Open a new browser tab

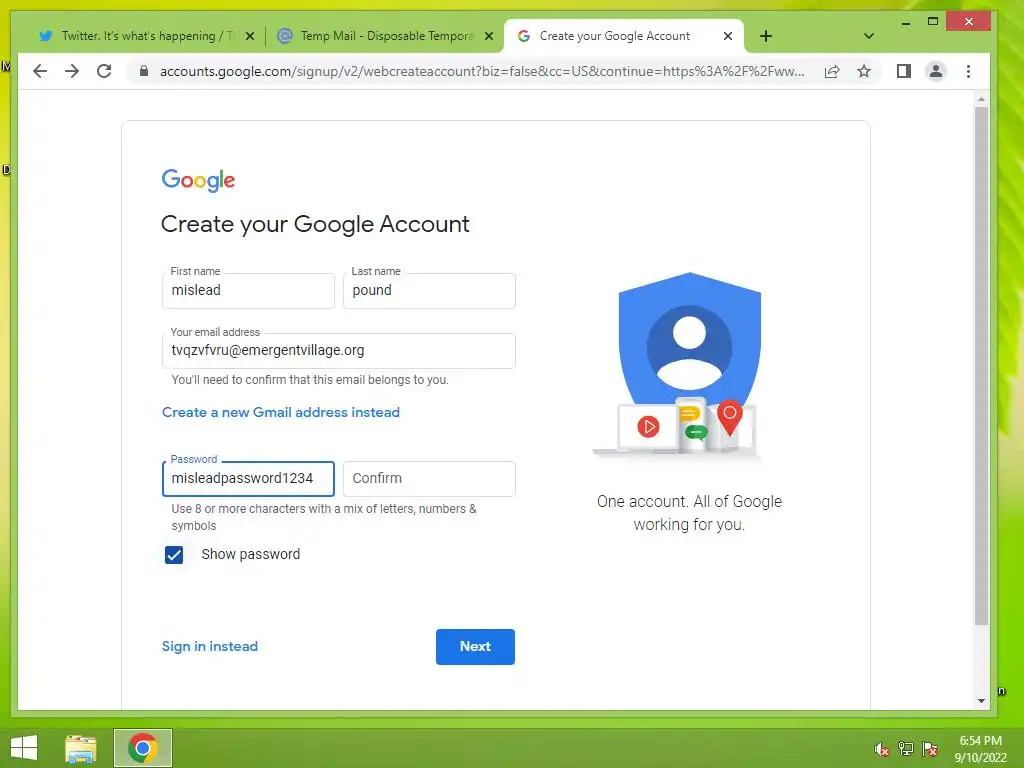(766, 36)
